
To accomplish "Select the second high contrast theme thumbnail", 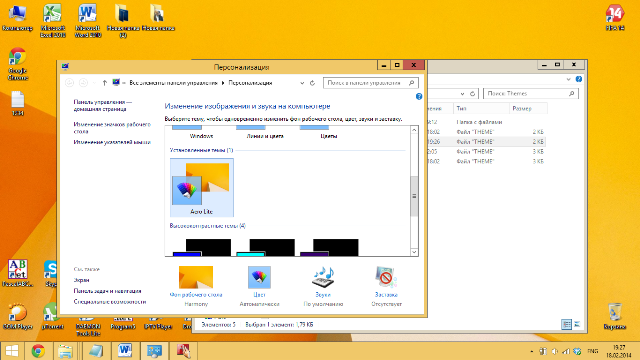I will click(x=265, y=247).
